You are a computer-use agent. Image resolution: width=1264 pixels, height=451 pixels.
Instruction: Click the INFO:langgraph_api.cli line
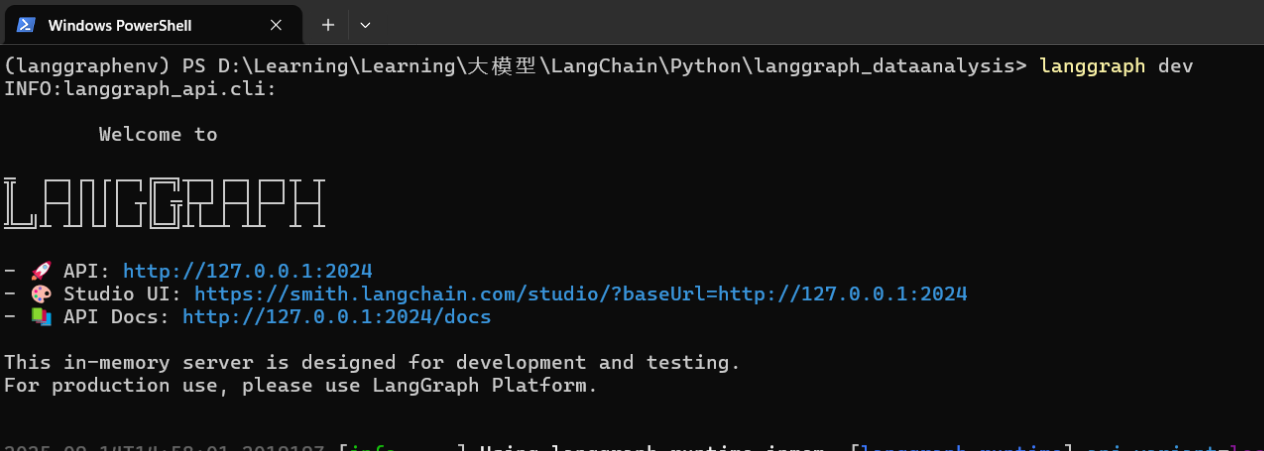pos(140,89)
